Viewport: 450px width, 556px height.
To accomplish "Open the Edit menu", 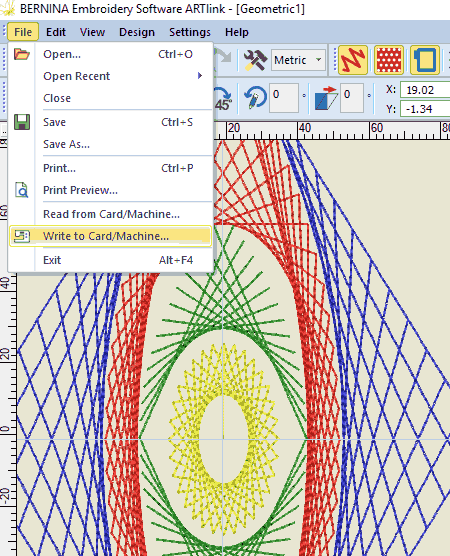I will click(56, 32).
